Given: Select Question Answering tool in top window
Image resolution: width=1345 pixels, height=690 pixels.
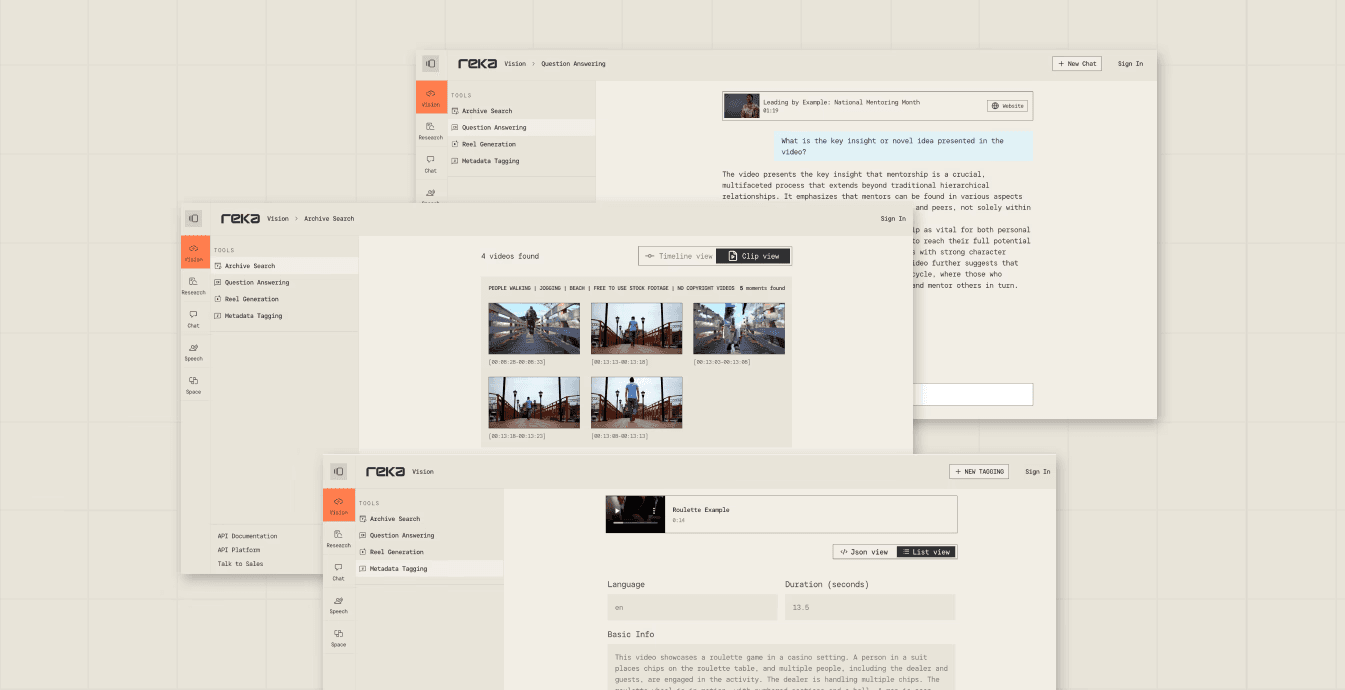Looking at the screenshot, I should point(521,128).
